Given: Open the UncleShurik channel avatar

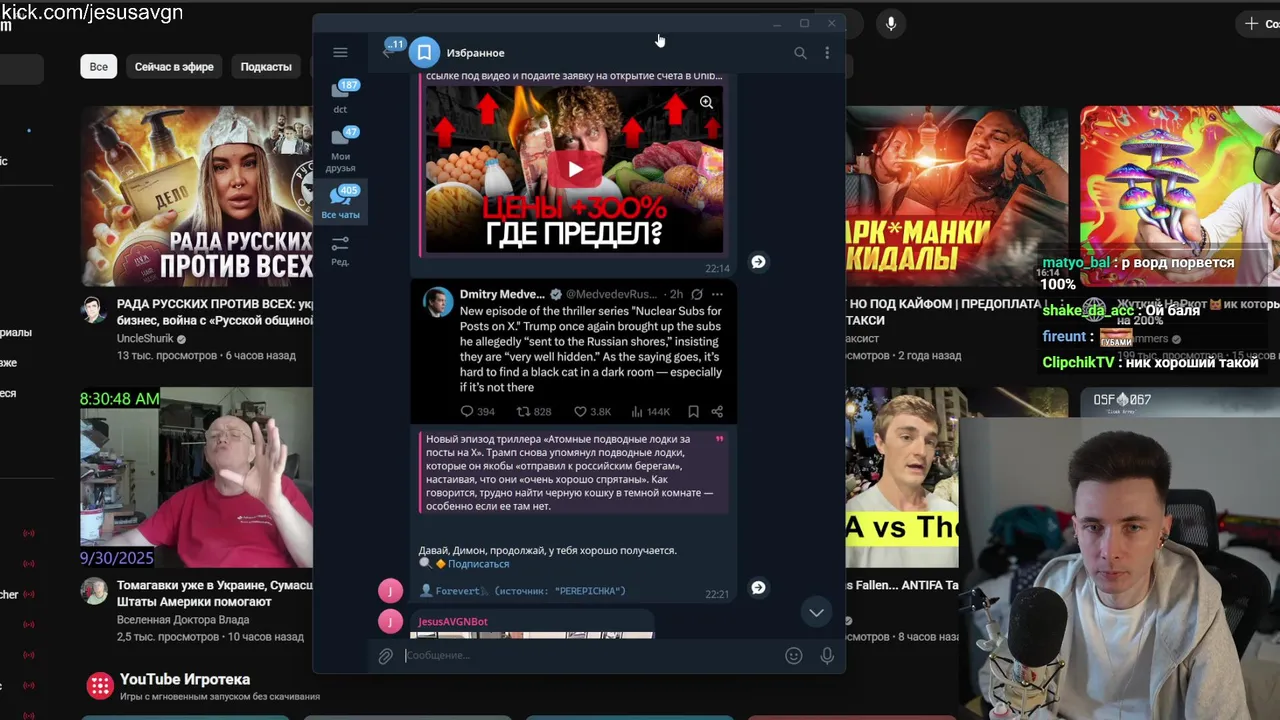Looking at the screenshot, I should (x=94, y=309).
